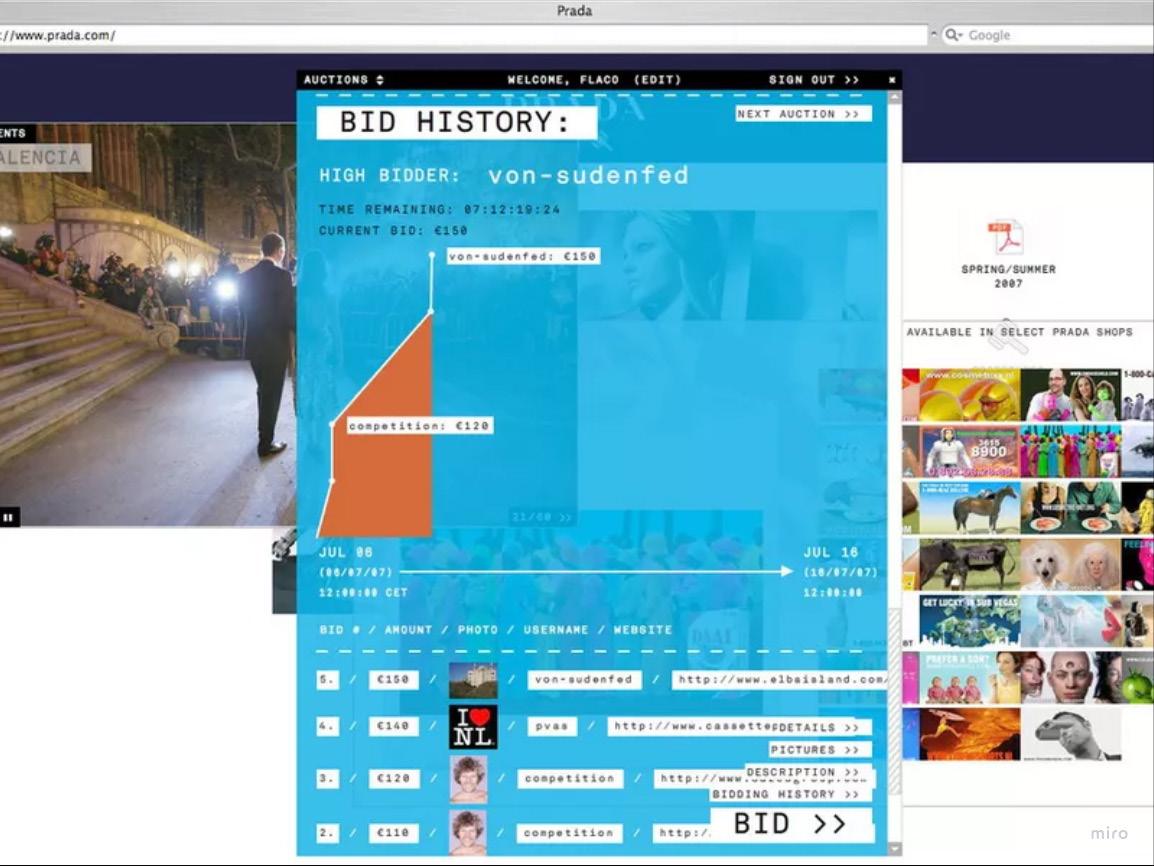
Task: Click the €150 amount in bid 5
Action: click(x=393, y=680)
